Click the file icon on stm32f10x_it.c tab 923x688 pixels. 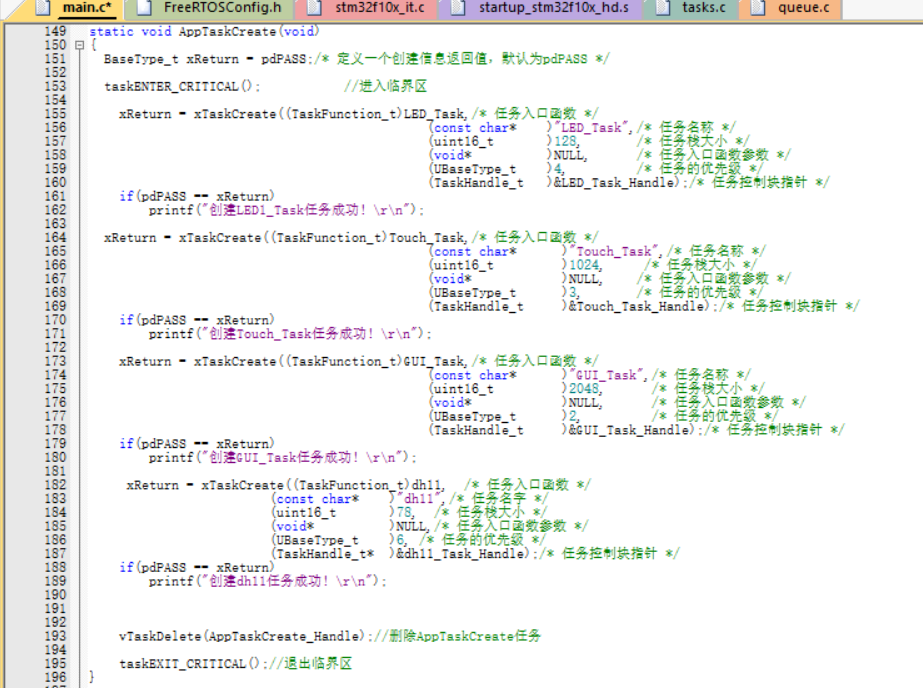coord(314,8)
